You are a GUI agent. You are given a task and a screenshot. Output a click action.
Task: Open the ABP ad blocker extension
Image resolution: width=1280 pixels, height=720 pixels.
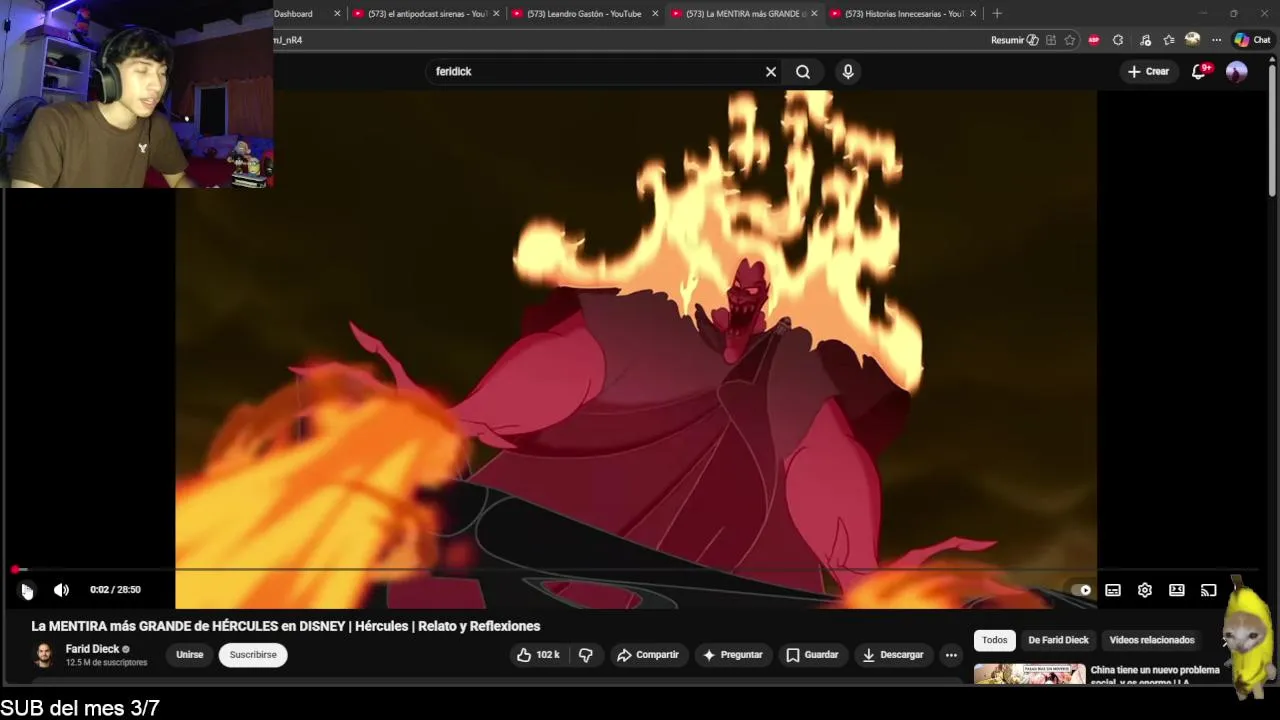(1094, 40)
